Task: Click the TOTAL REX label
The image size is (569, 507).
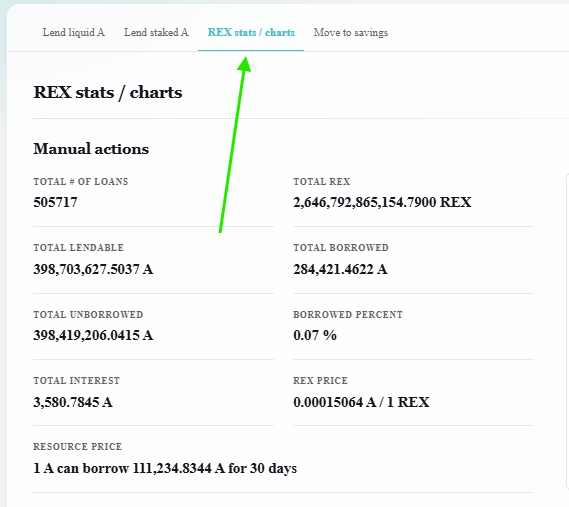Action: pos(322,181)
